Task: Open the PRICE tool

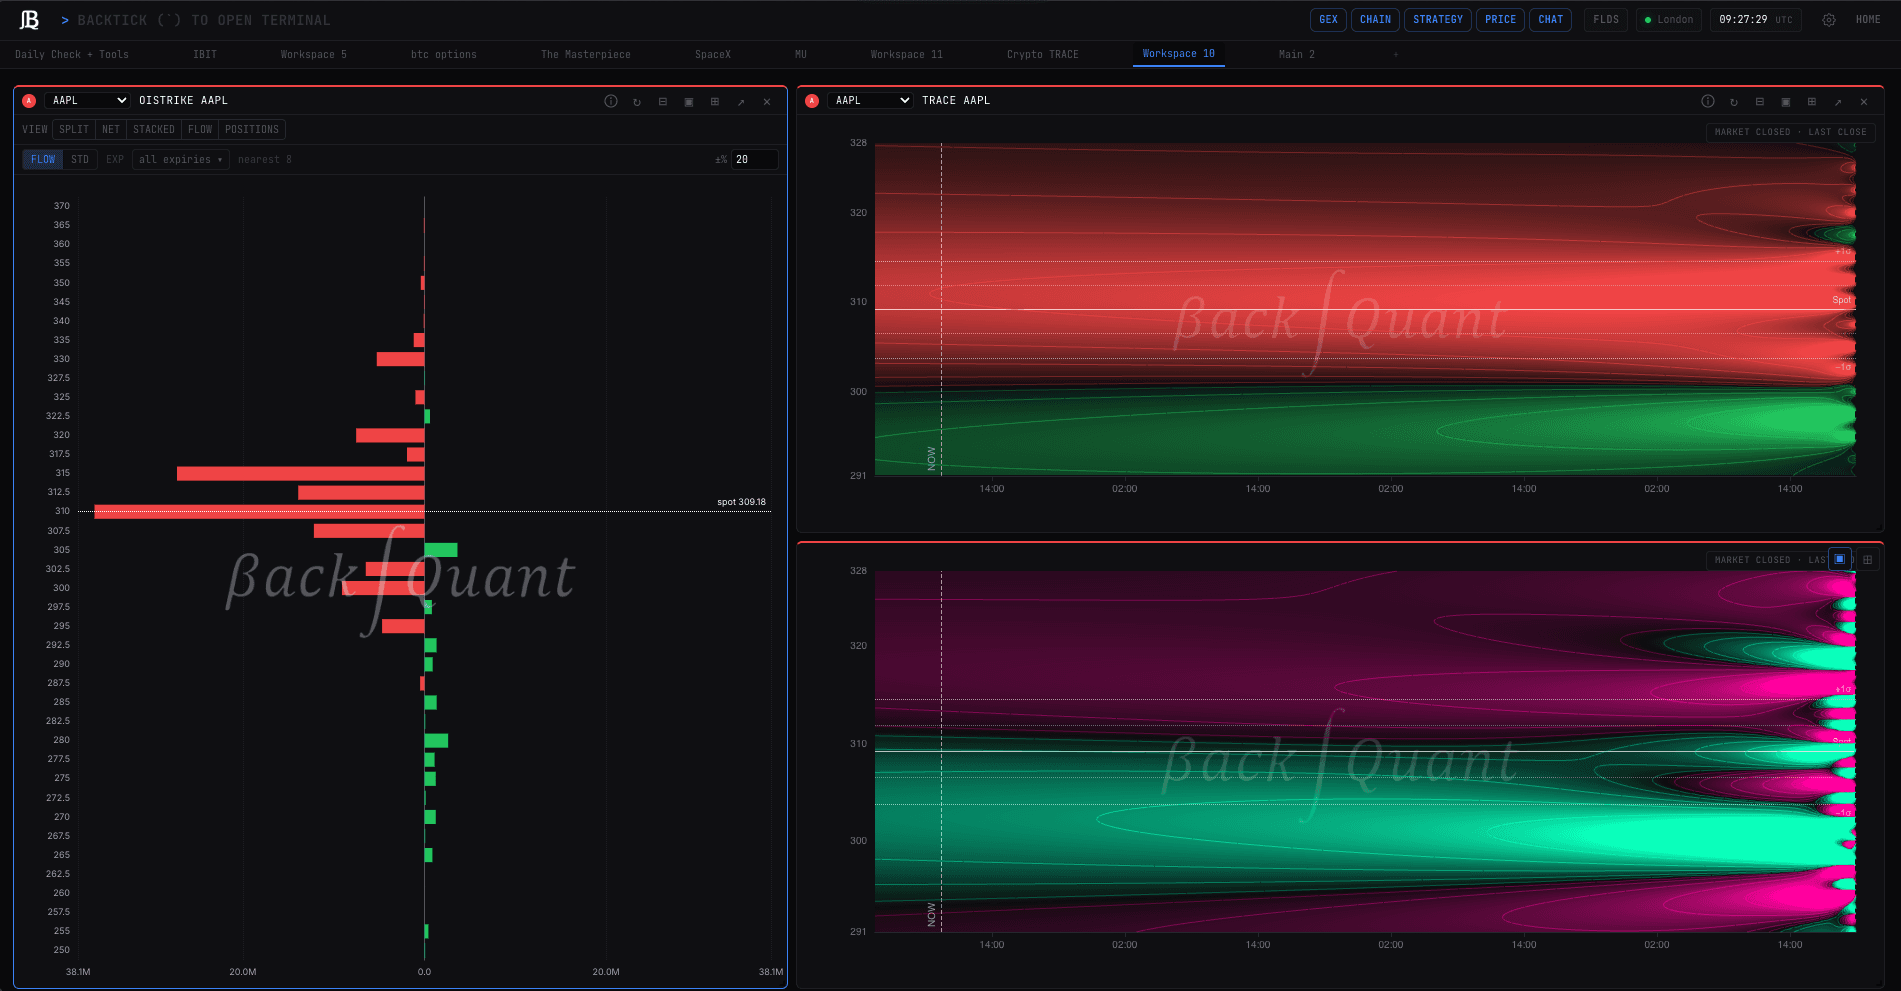Action: tap(1501, 20)
